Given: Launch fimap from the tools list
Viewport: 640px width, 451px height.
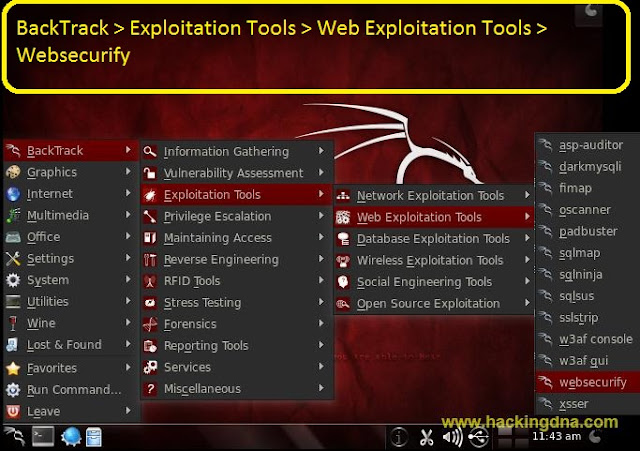Looking at the screenshot, I should click(x=588, y=188).
